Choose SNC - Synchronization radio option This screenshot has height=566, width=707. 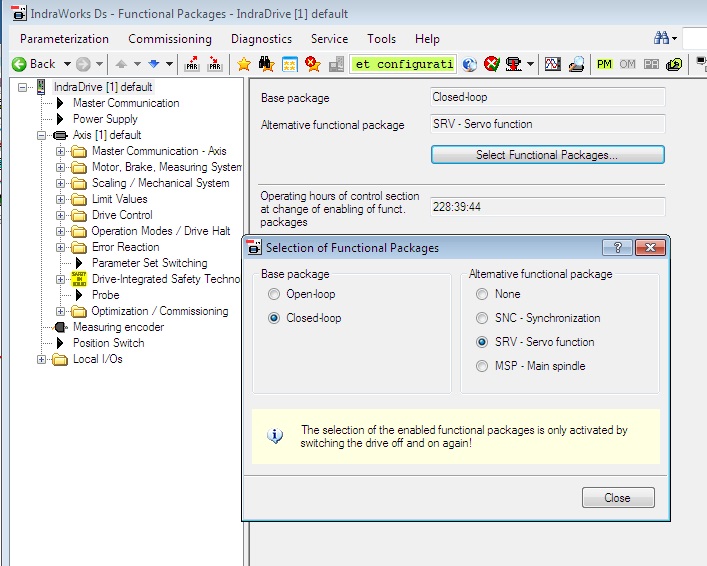click(482, 318)
